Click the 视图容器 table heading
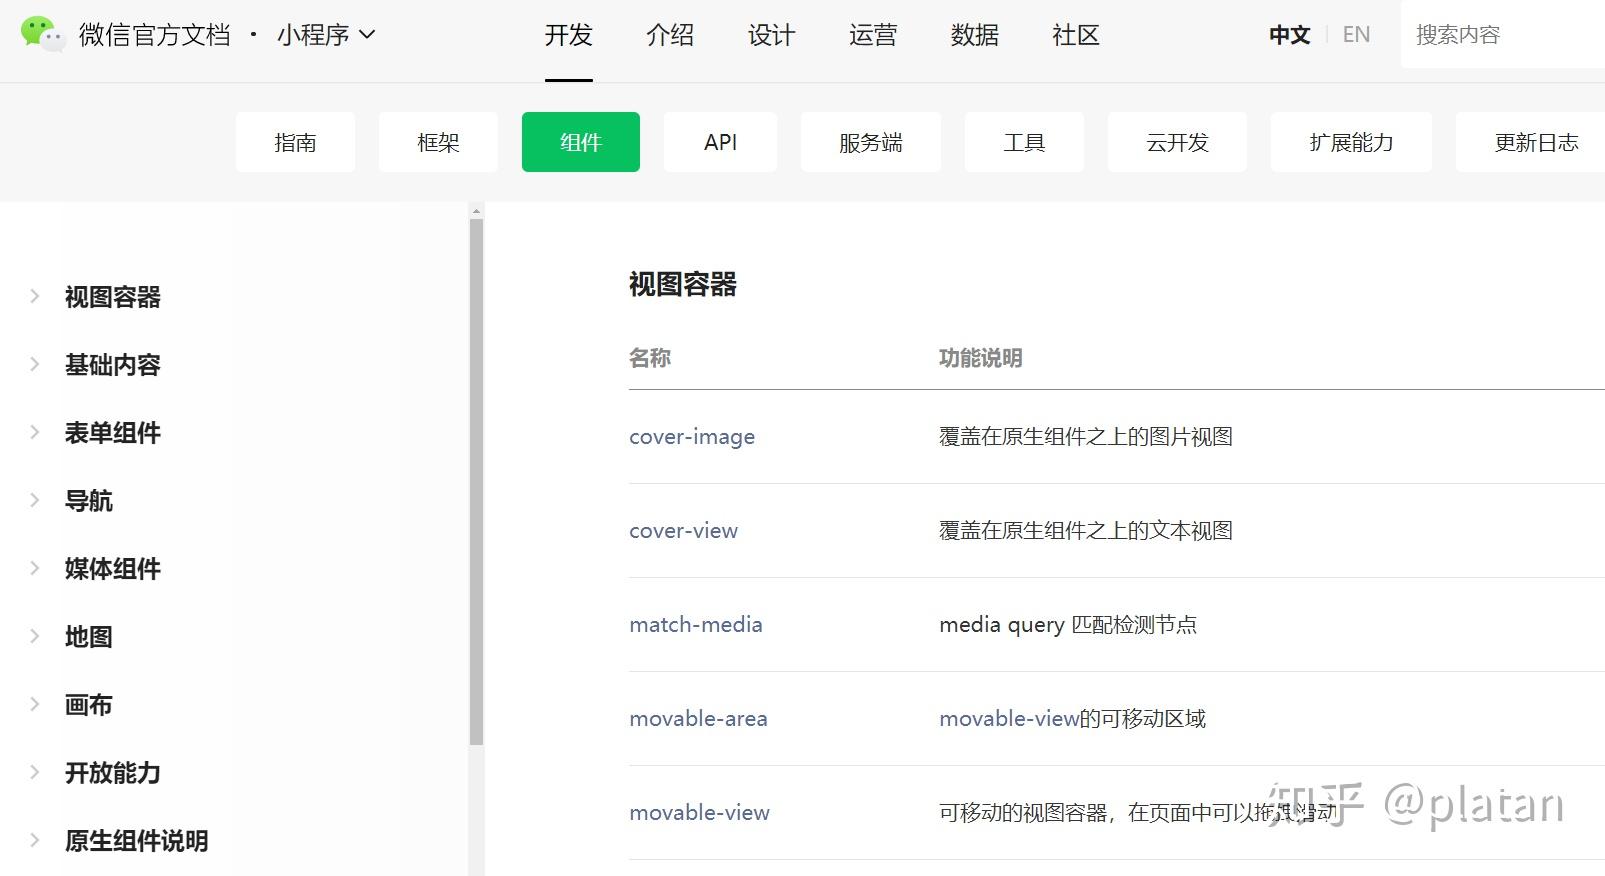Image resolution: width=1605 pixels, height=876 pixels. pyautogui.click(x=683, y=285)
